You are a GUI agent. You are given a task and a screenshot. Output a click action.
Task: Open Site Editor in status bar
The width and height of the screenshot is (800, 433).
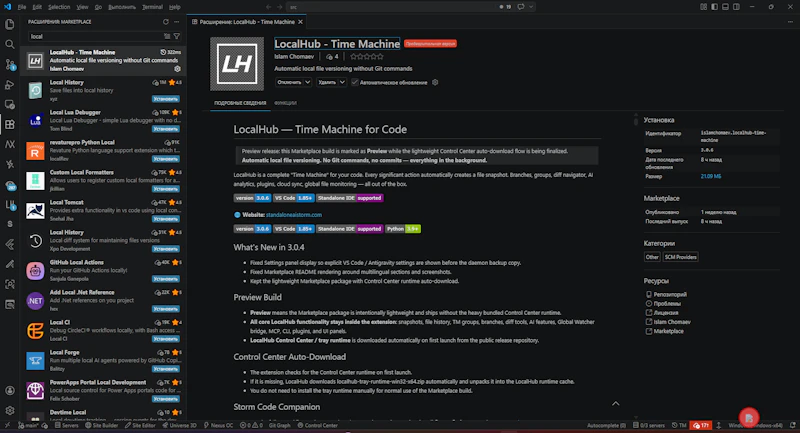(x=140, y=425)
